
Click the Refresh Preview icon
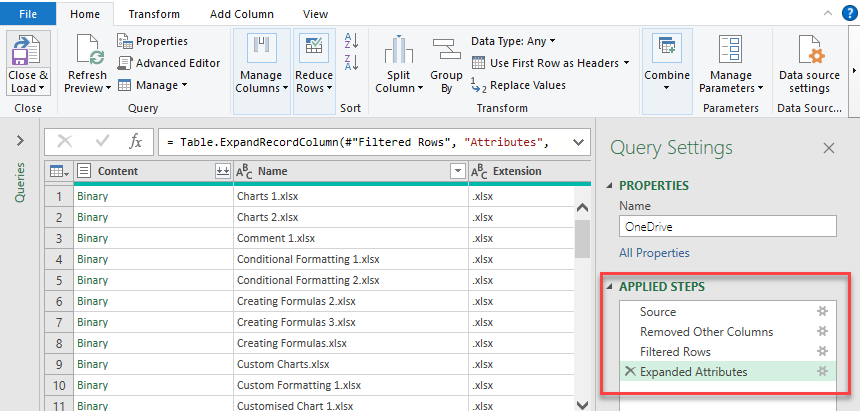coord(86,50)
